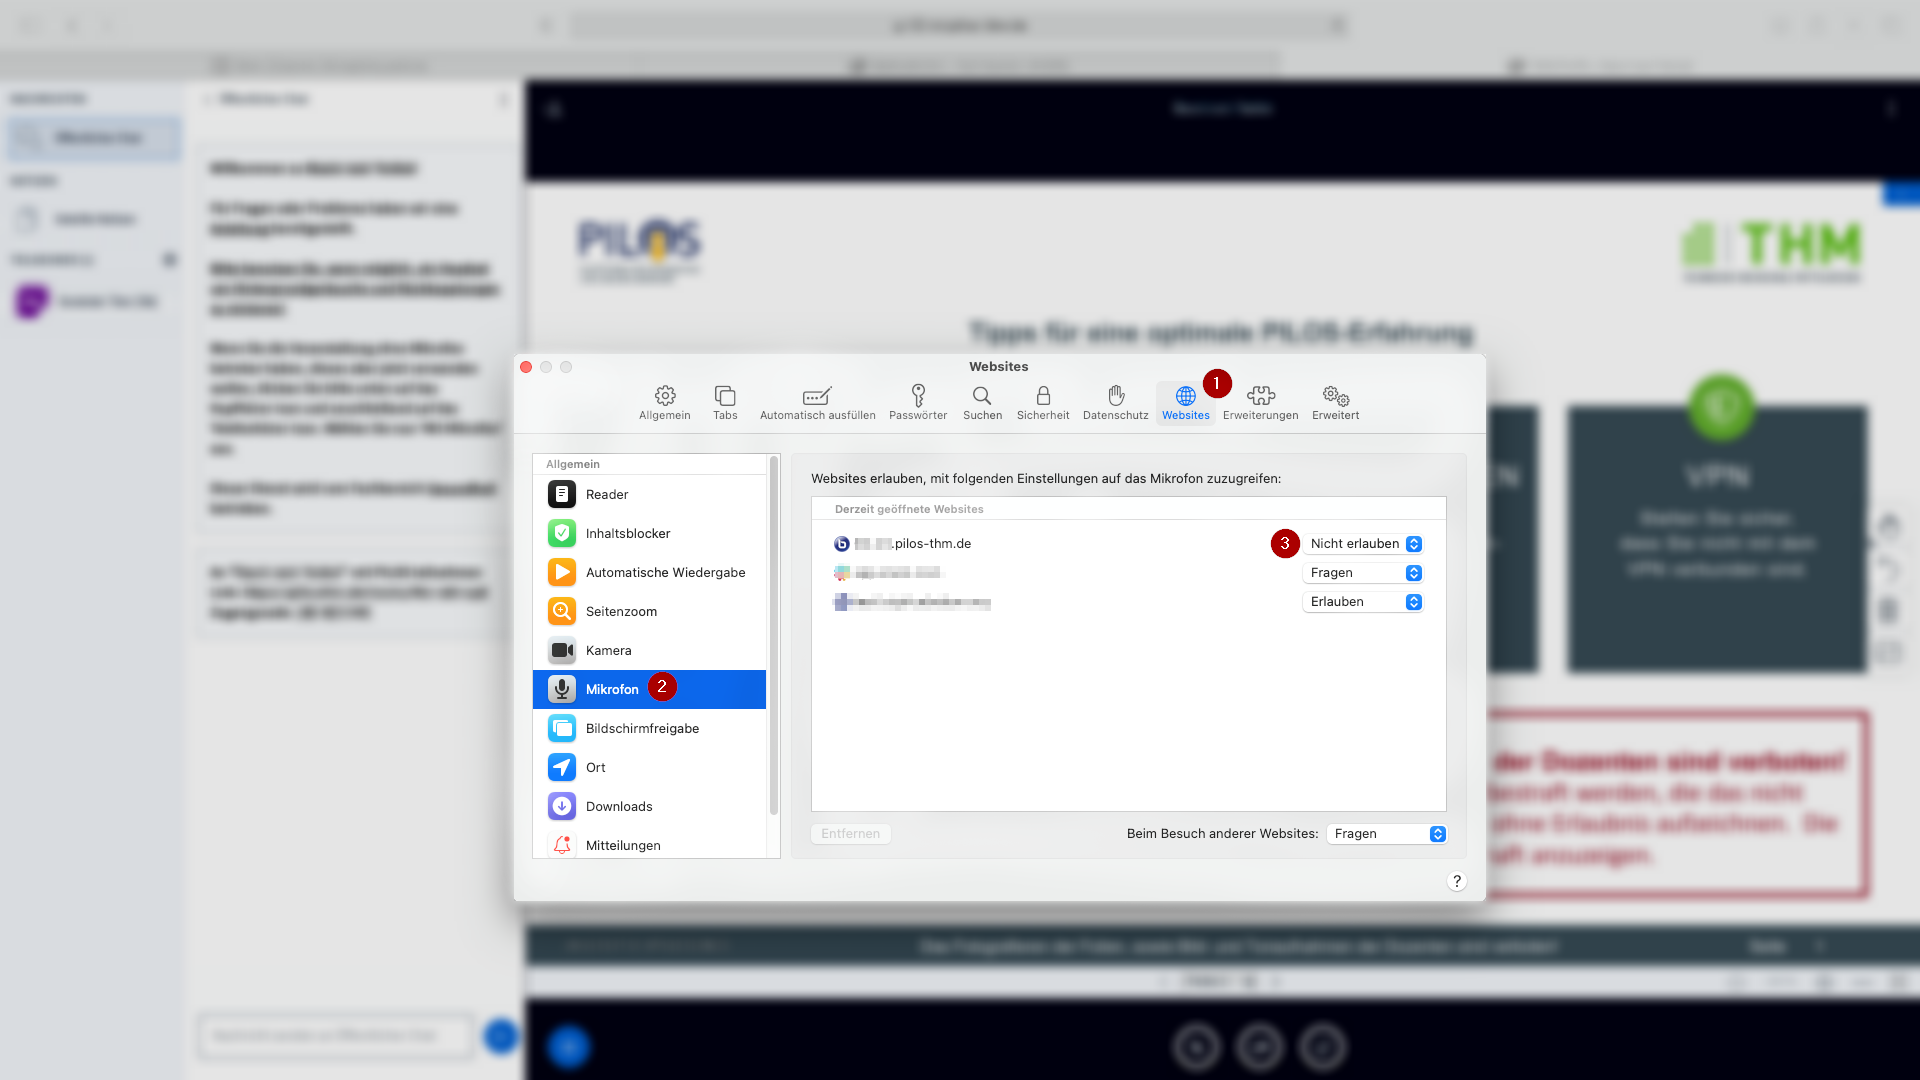Select Seitenzoom in the sidebar
The image size is (1920, 1080).
[x=650, y=611]
